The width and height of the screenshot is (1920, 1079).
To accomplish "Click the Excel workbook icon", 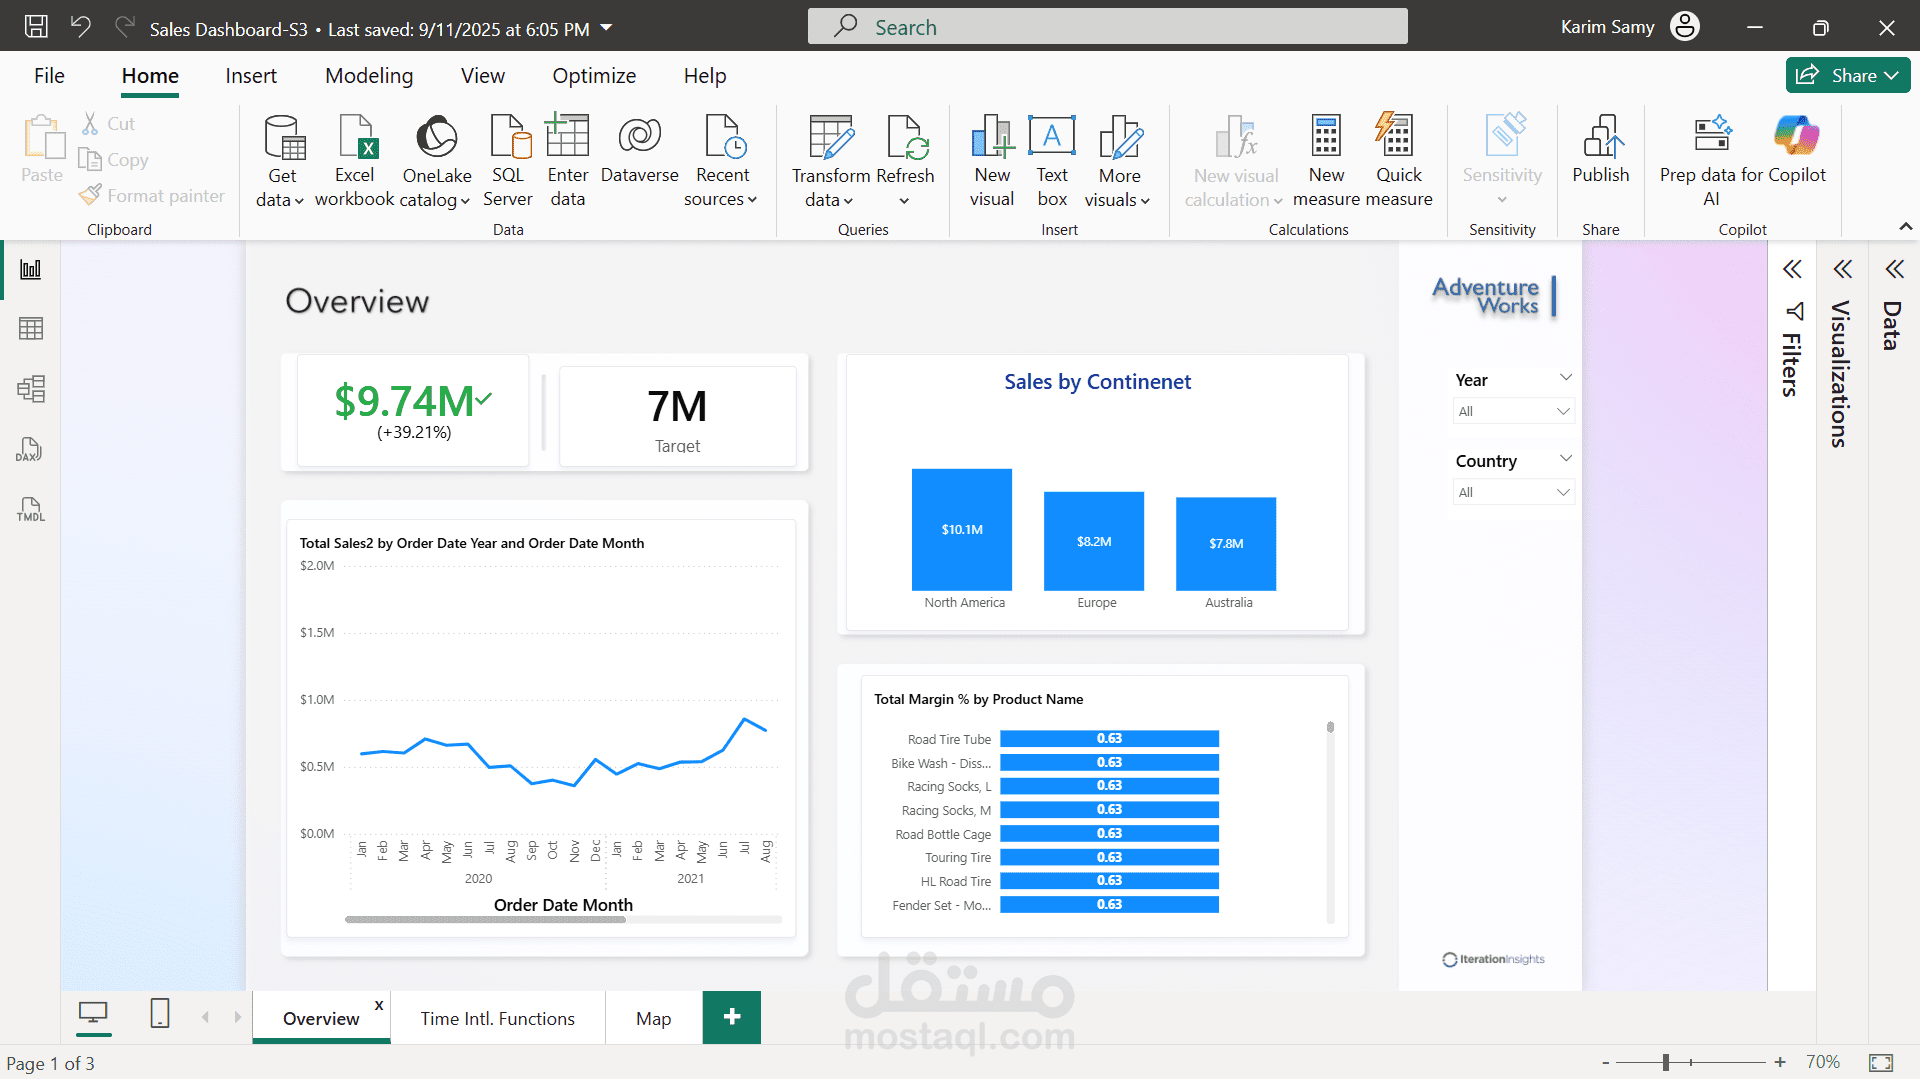I will point(357,138).
